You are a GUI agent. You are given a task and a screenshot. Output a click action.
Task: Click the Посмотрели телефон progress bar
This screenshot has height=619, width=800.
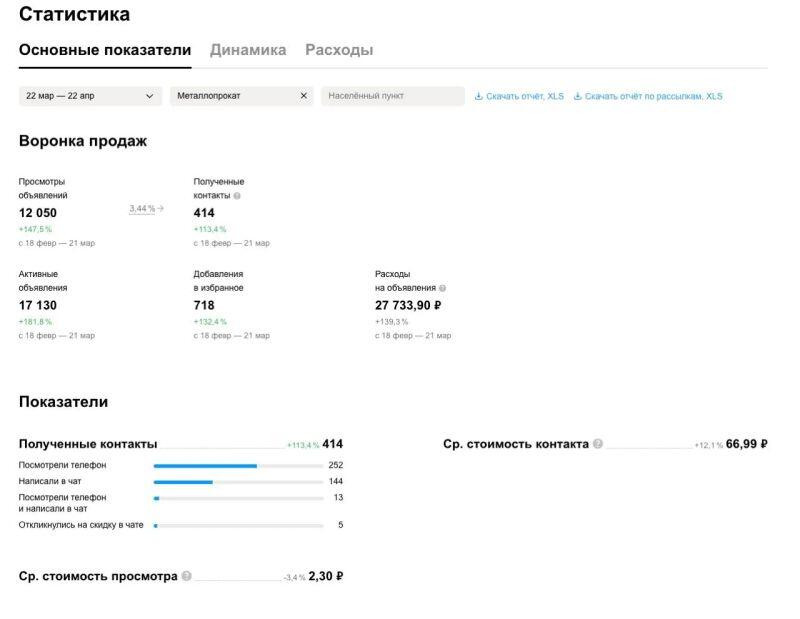[x=238, y=466]
